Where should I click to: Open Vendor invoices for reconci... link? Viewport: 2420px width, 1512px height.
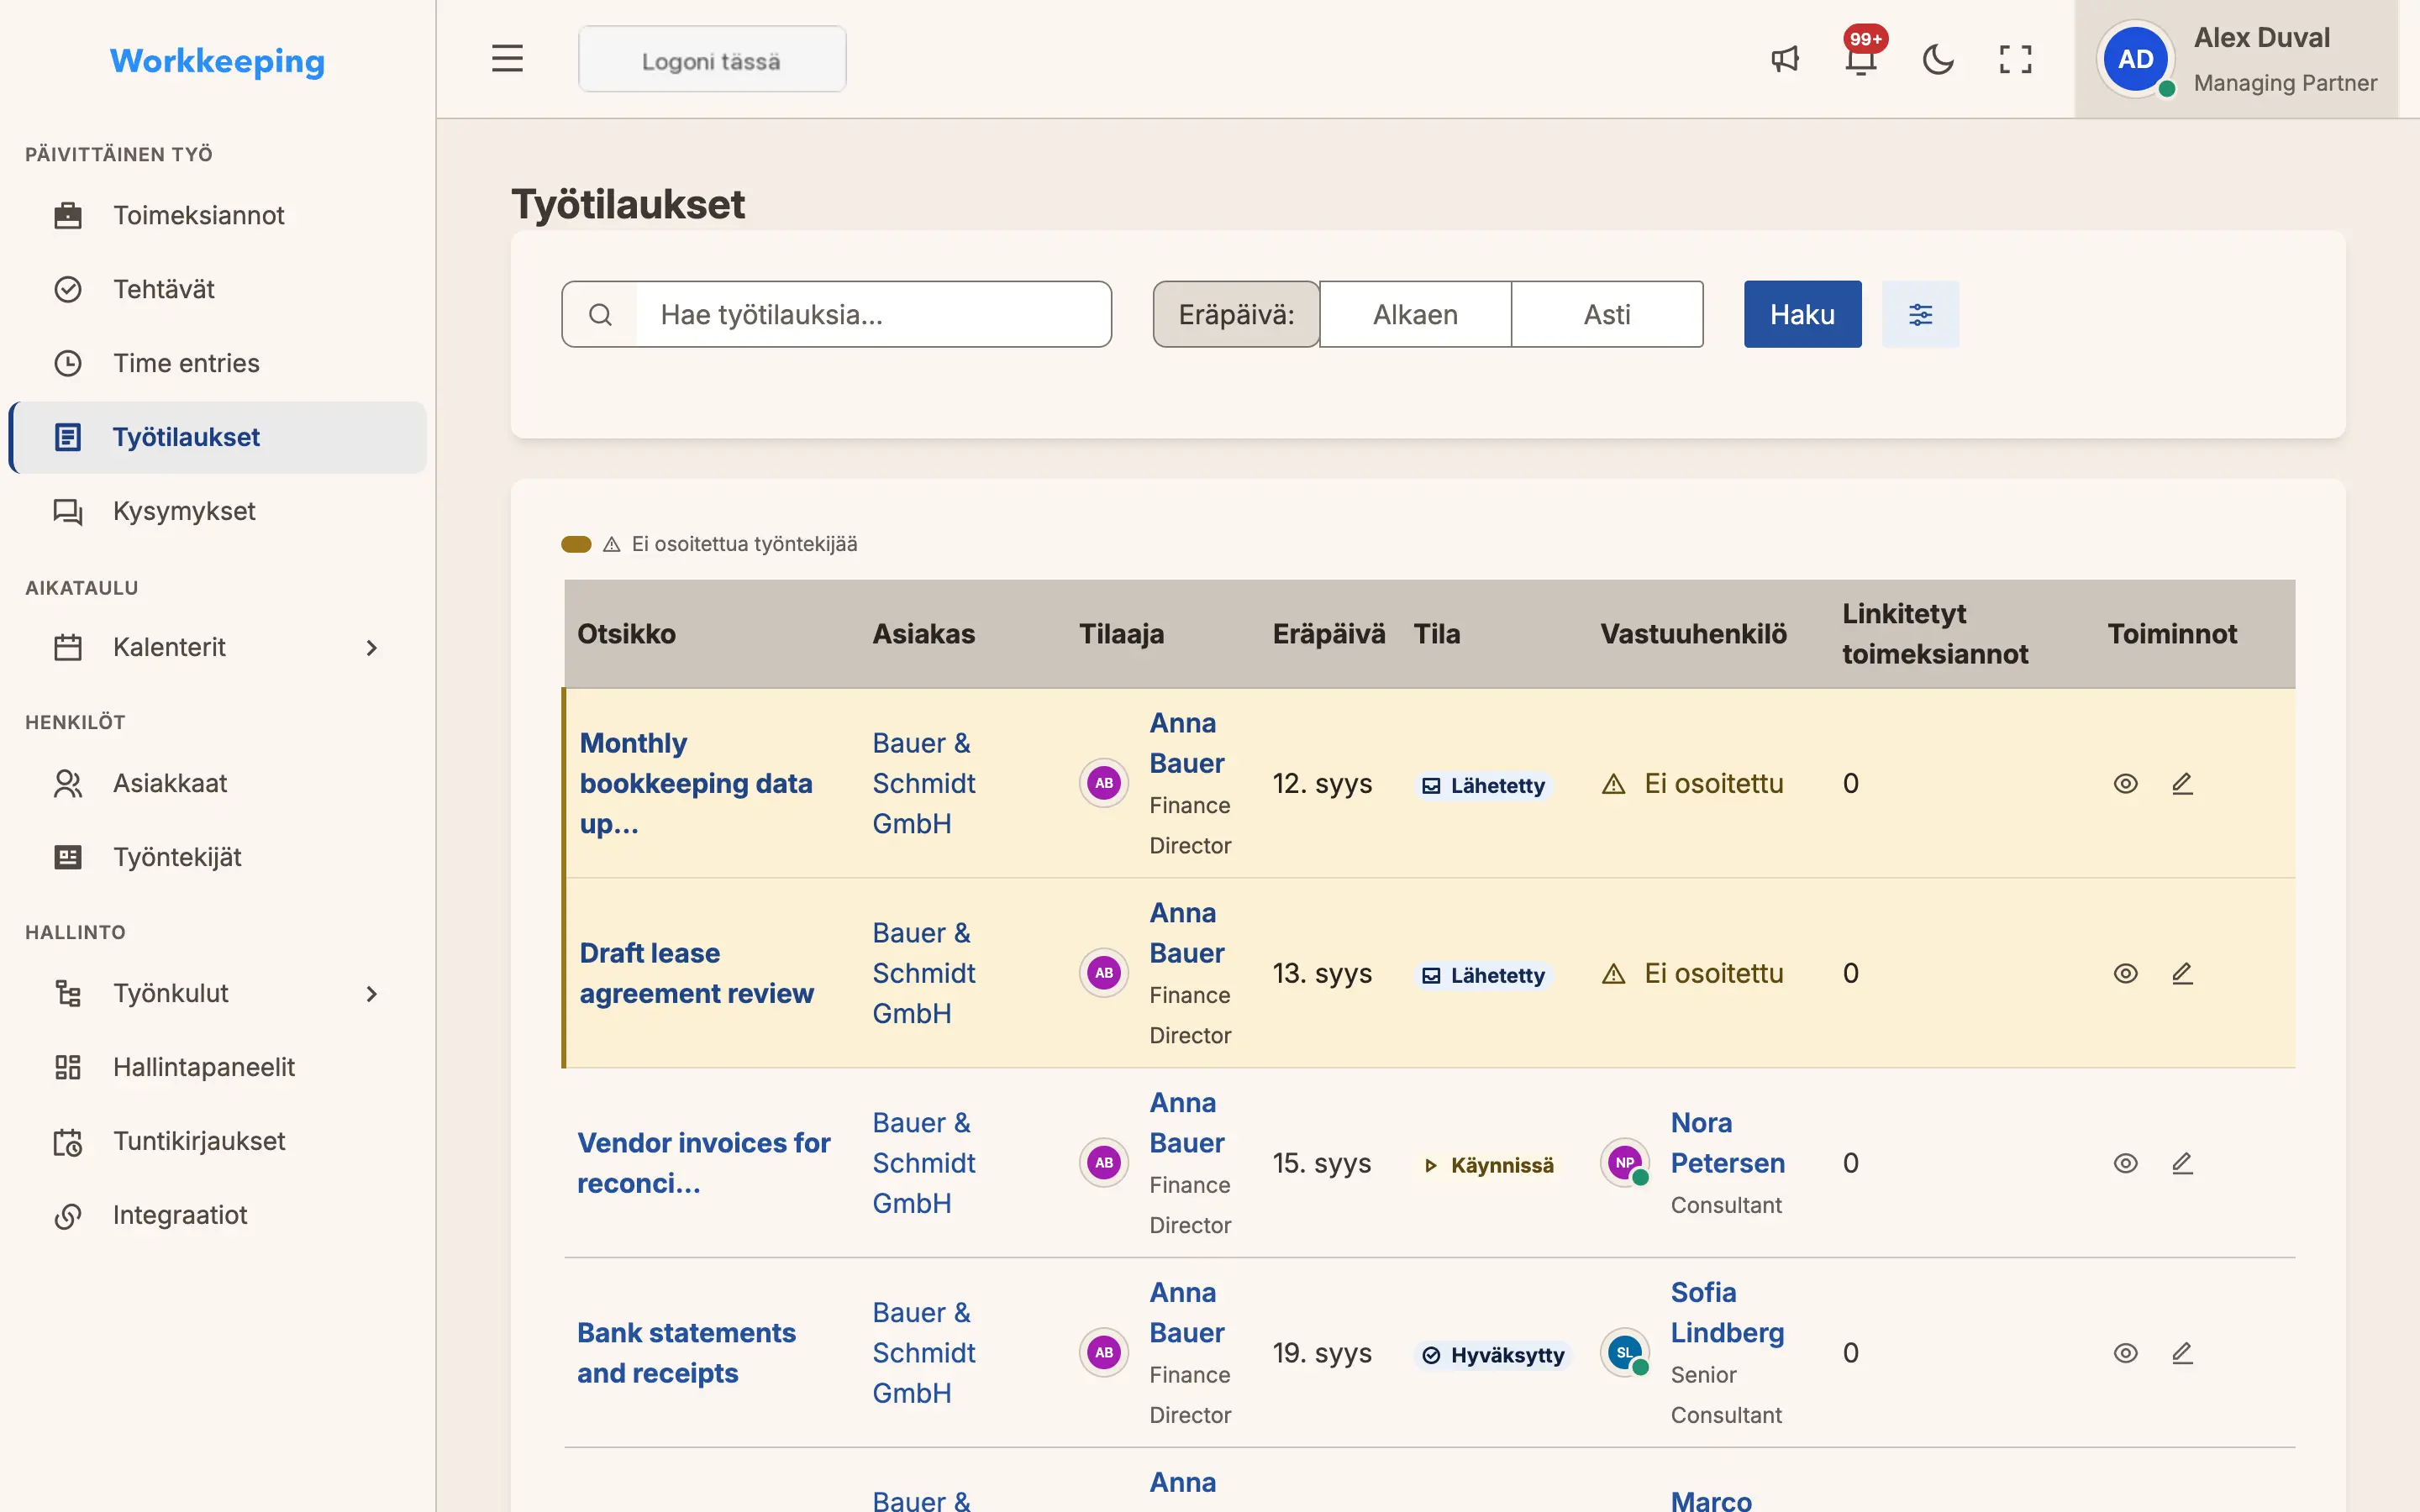pyautogui.click(x=704, y=1163)
